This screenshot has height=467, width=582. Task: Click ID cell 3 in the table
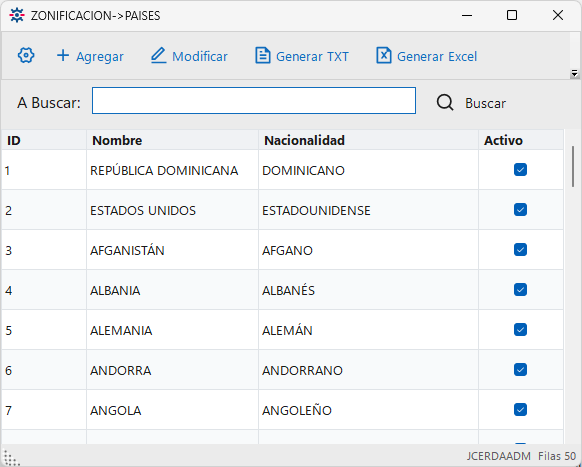point(44,250)
